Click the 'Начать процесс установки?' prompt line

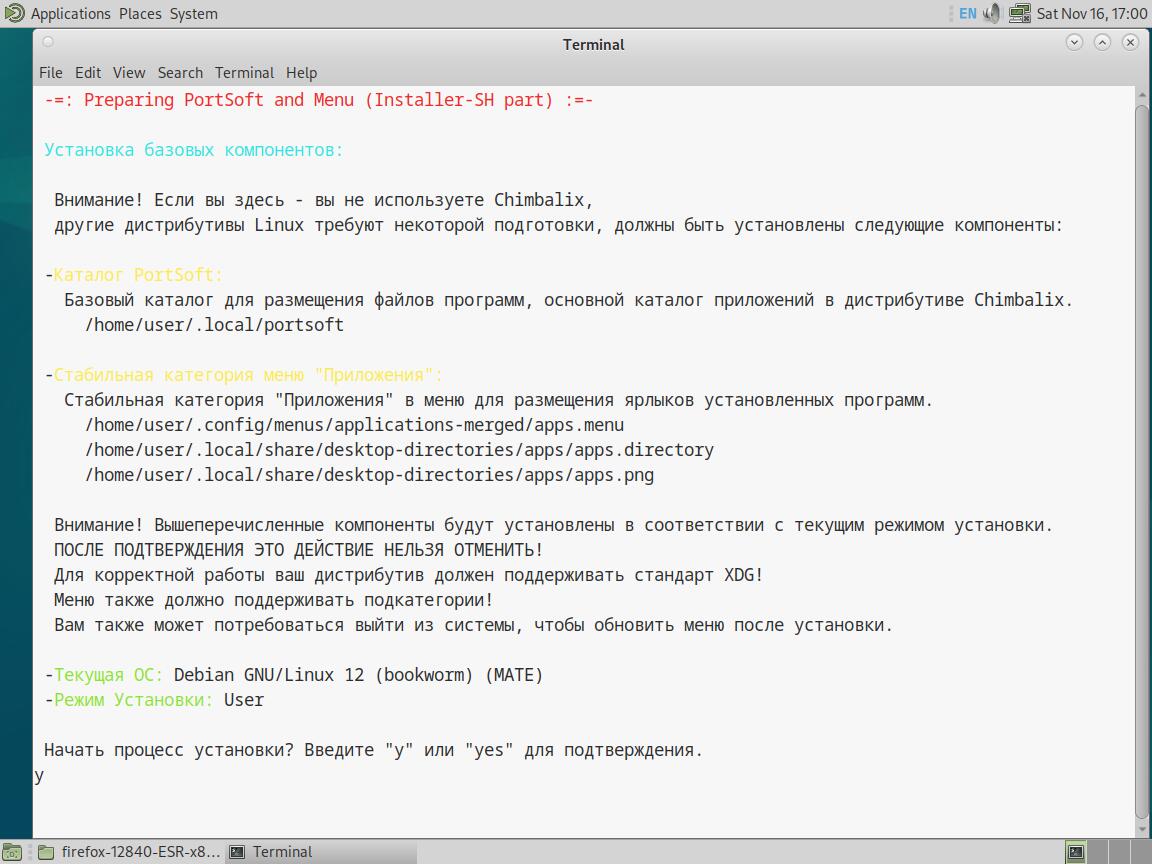373,749
